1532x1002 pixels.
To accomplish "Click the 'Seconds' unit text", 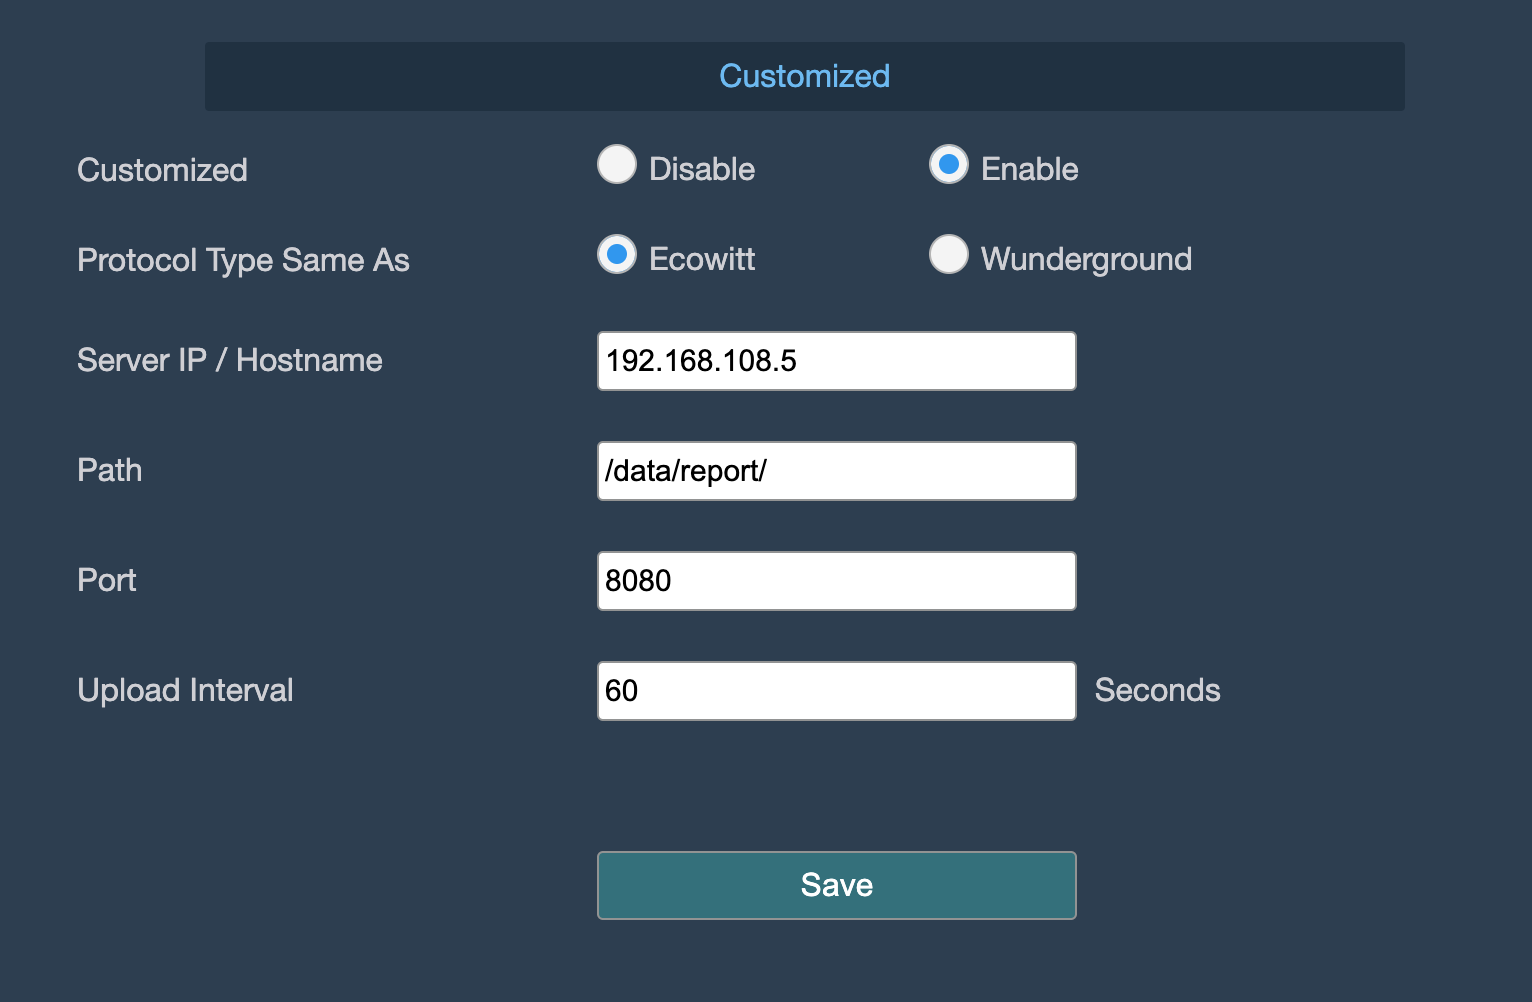I will [1157, 690].
